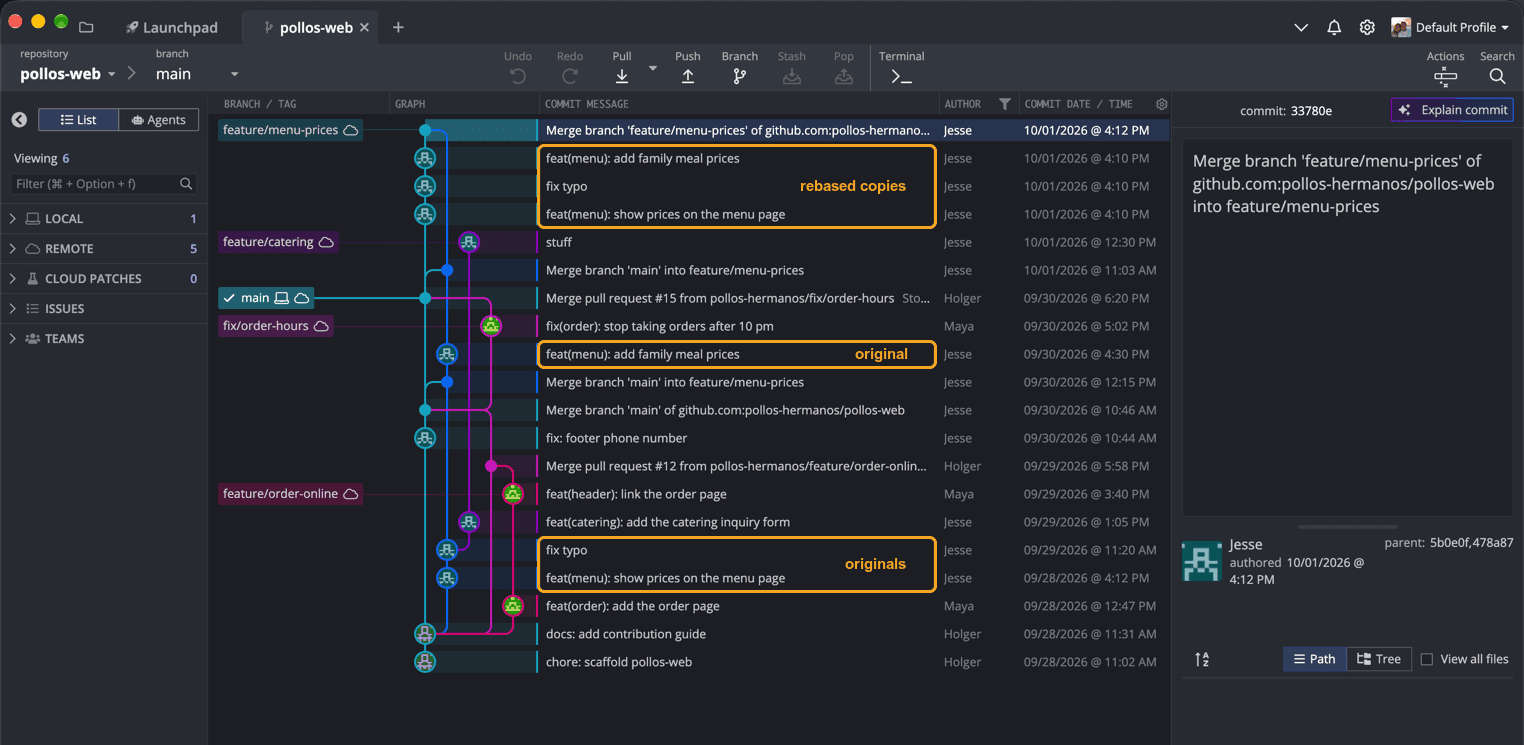
Task: Click the Redo toolbar icon
Action: [570, 76]
